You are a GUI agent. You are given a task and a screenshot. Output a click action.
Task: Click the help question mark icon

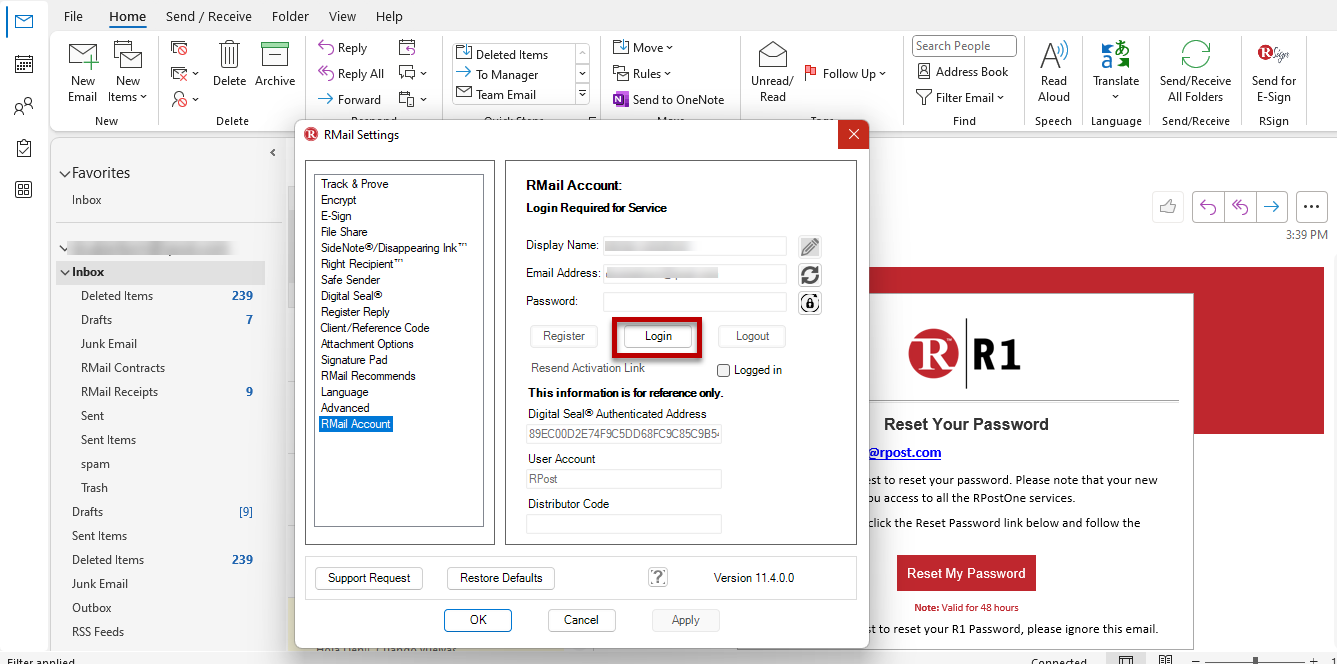(658, 577)
